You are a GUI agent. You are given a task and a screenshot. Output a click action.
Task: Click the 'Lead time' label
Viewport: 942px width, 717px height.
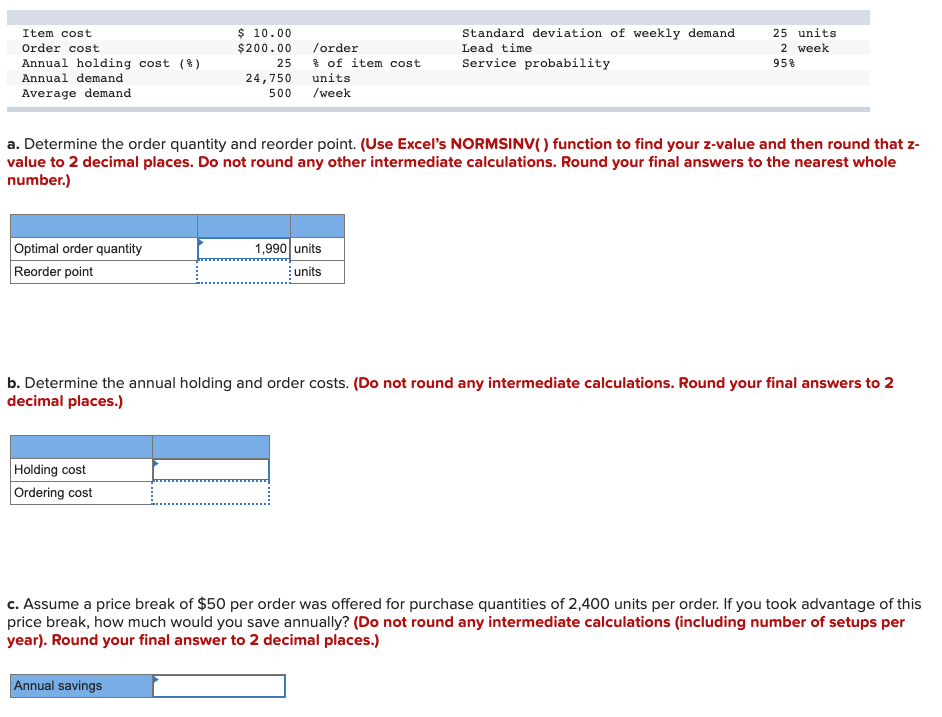point(497,48)
